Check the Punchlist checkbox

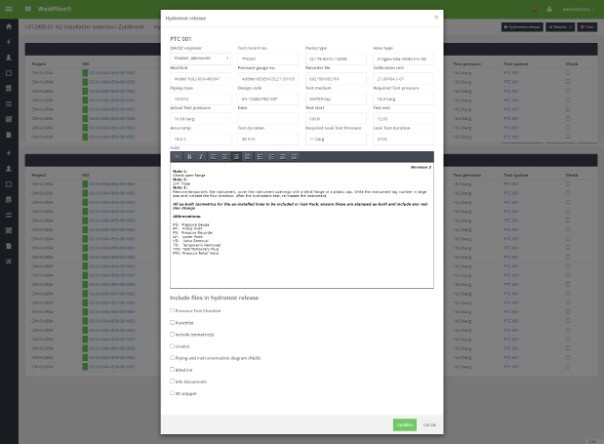point(172,322)
